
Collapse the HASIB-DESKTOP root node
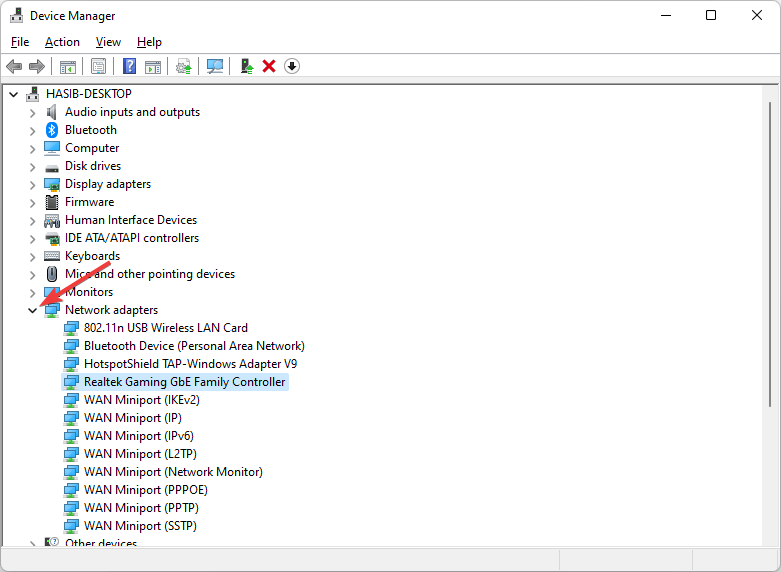coord(14,94)
